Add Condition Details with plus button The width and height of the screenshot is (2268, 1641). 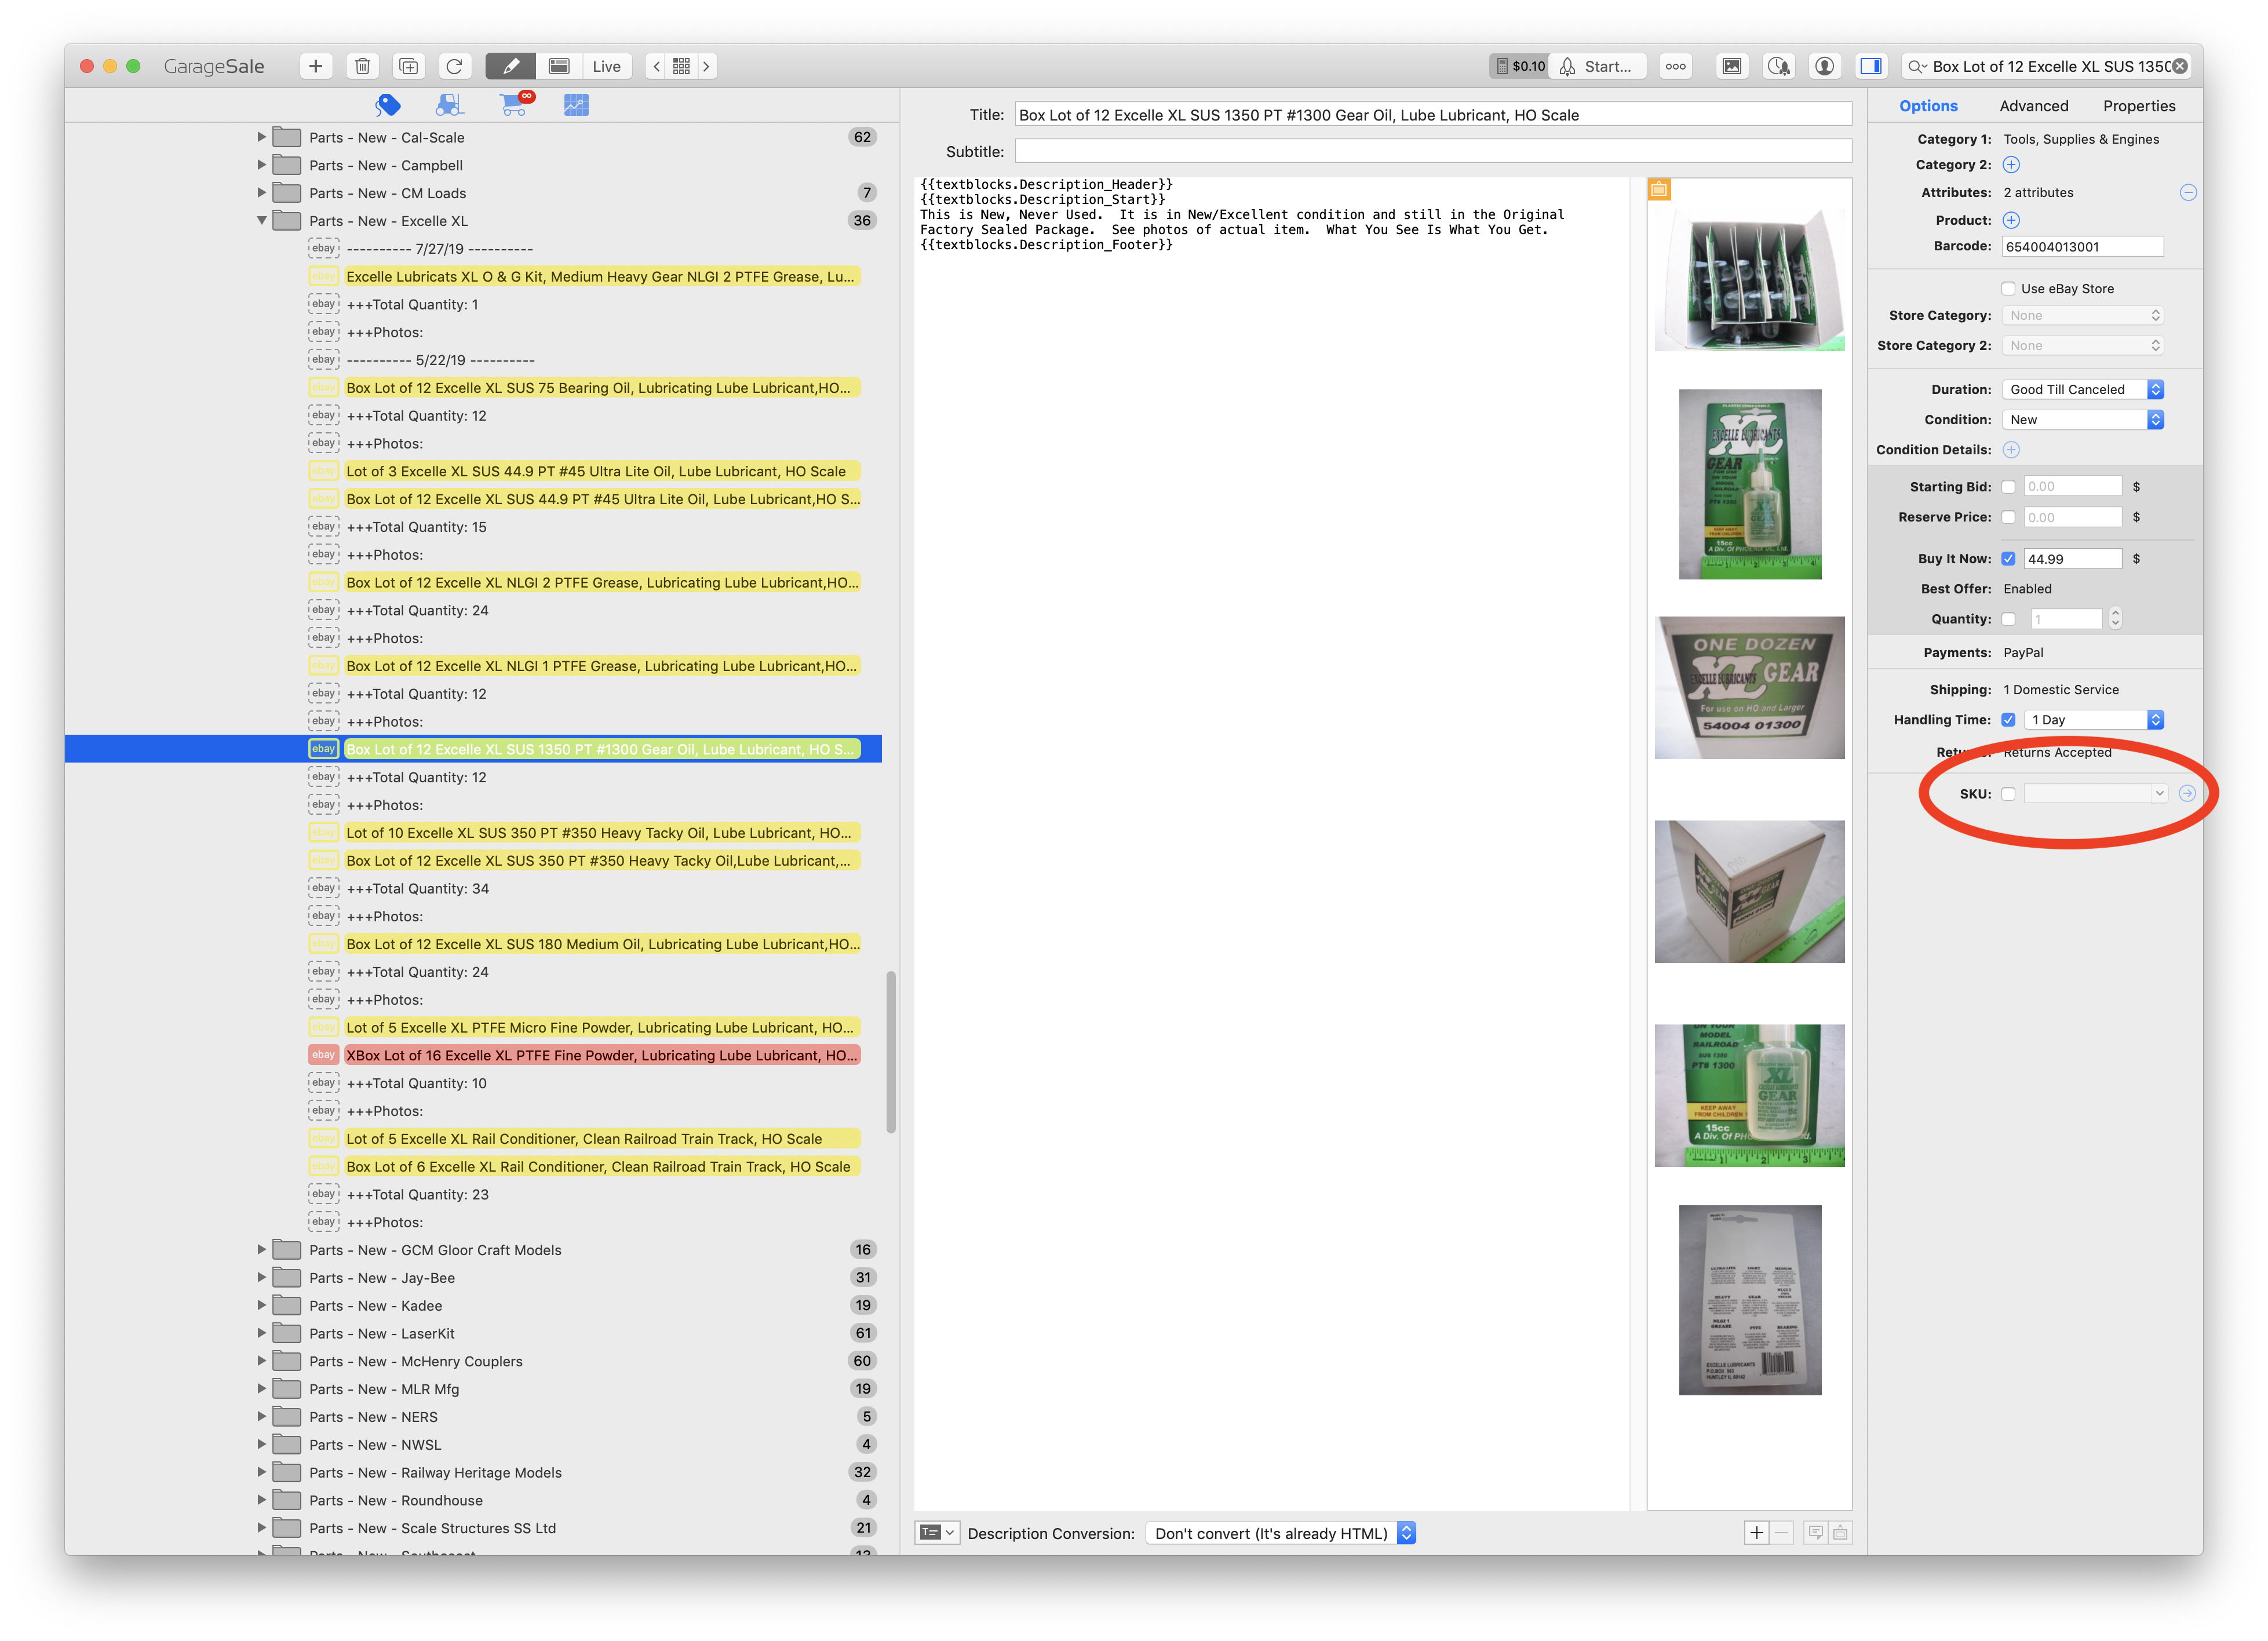click(x=2011, y=450)
